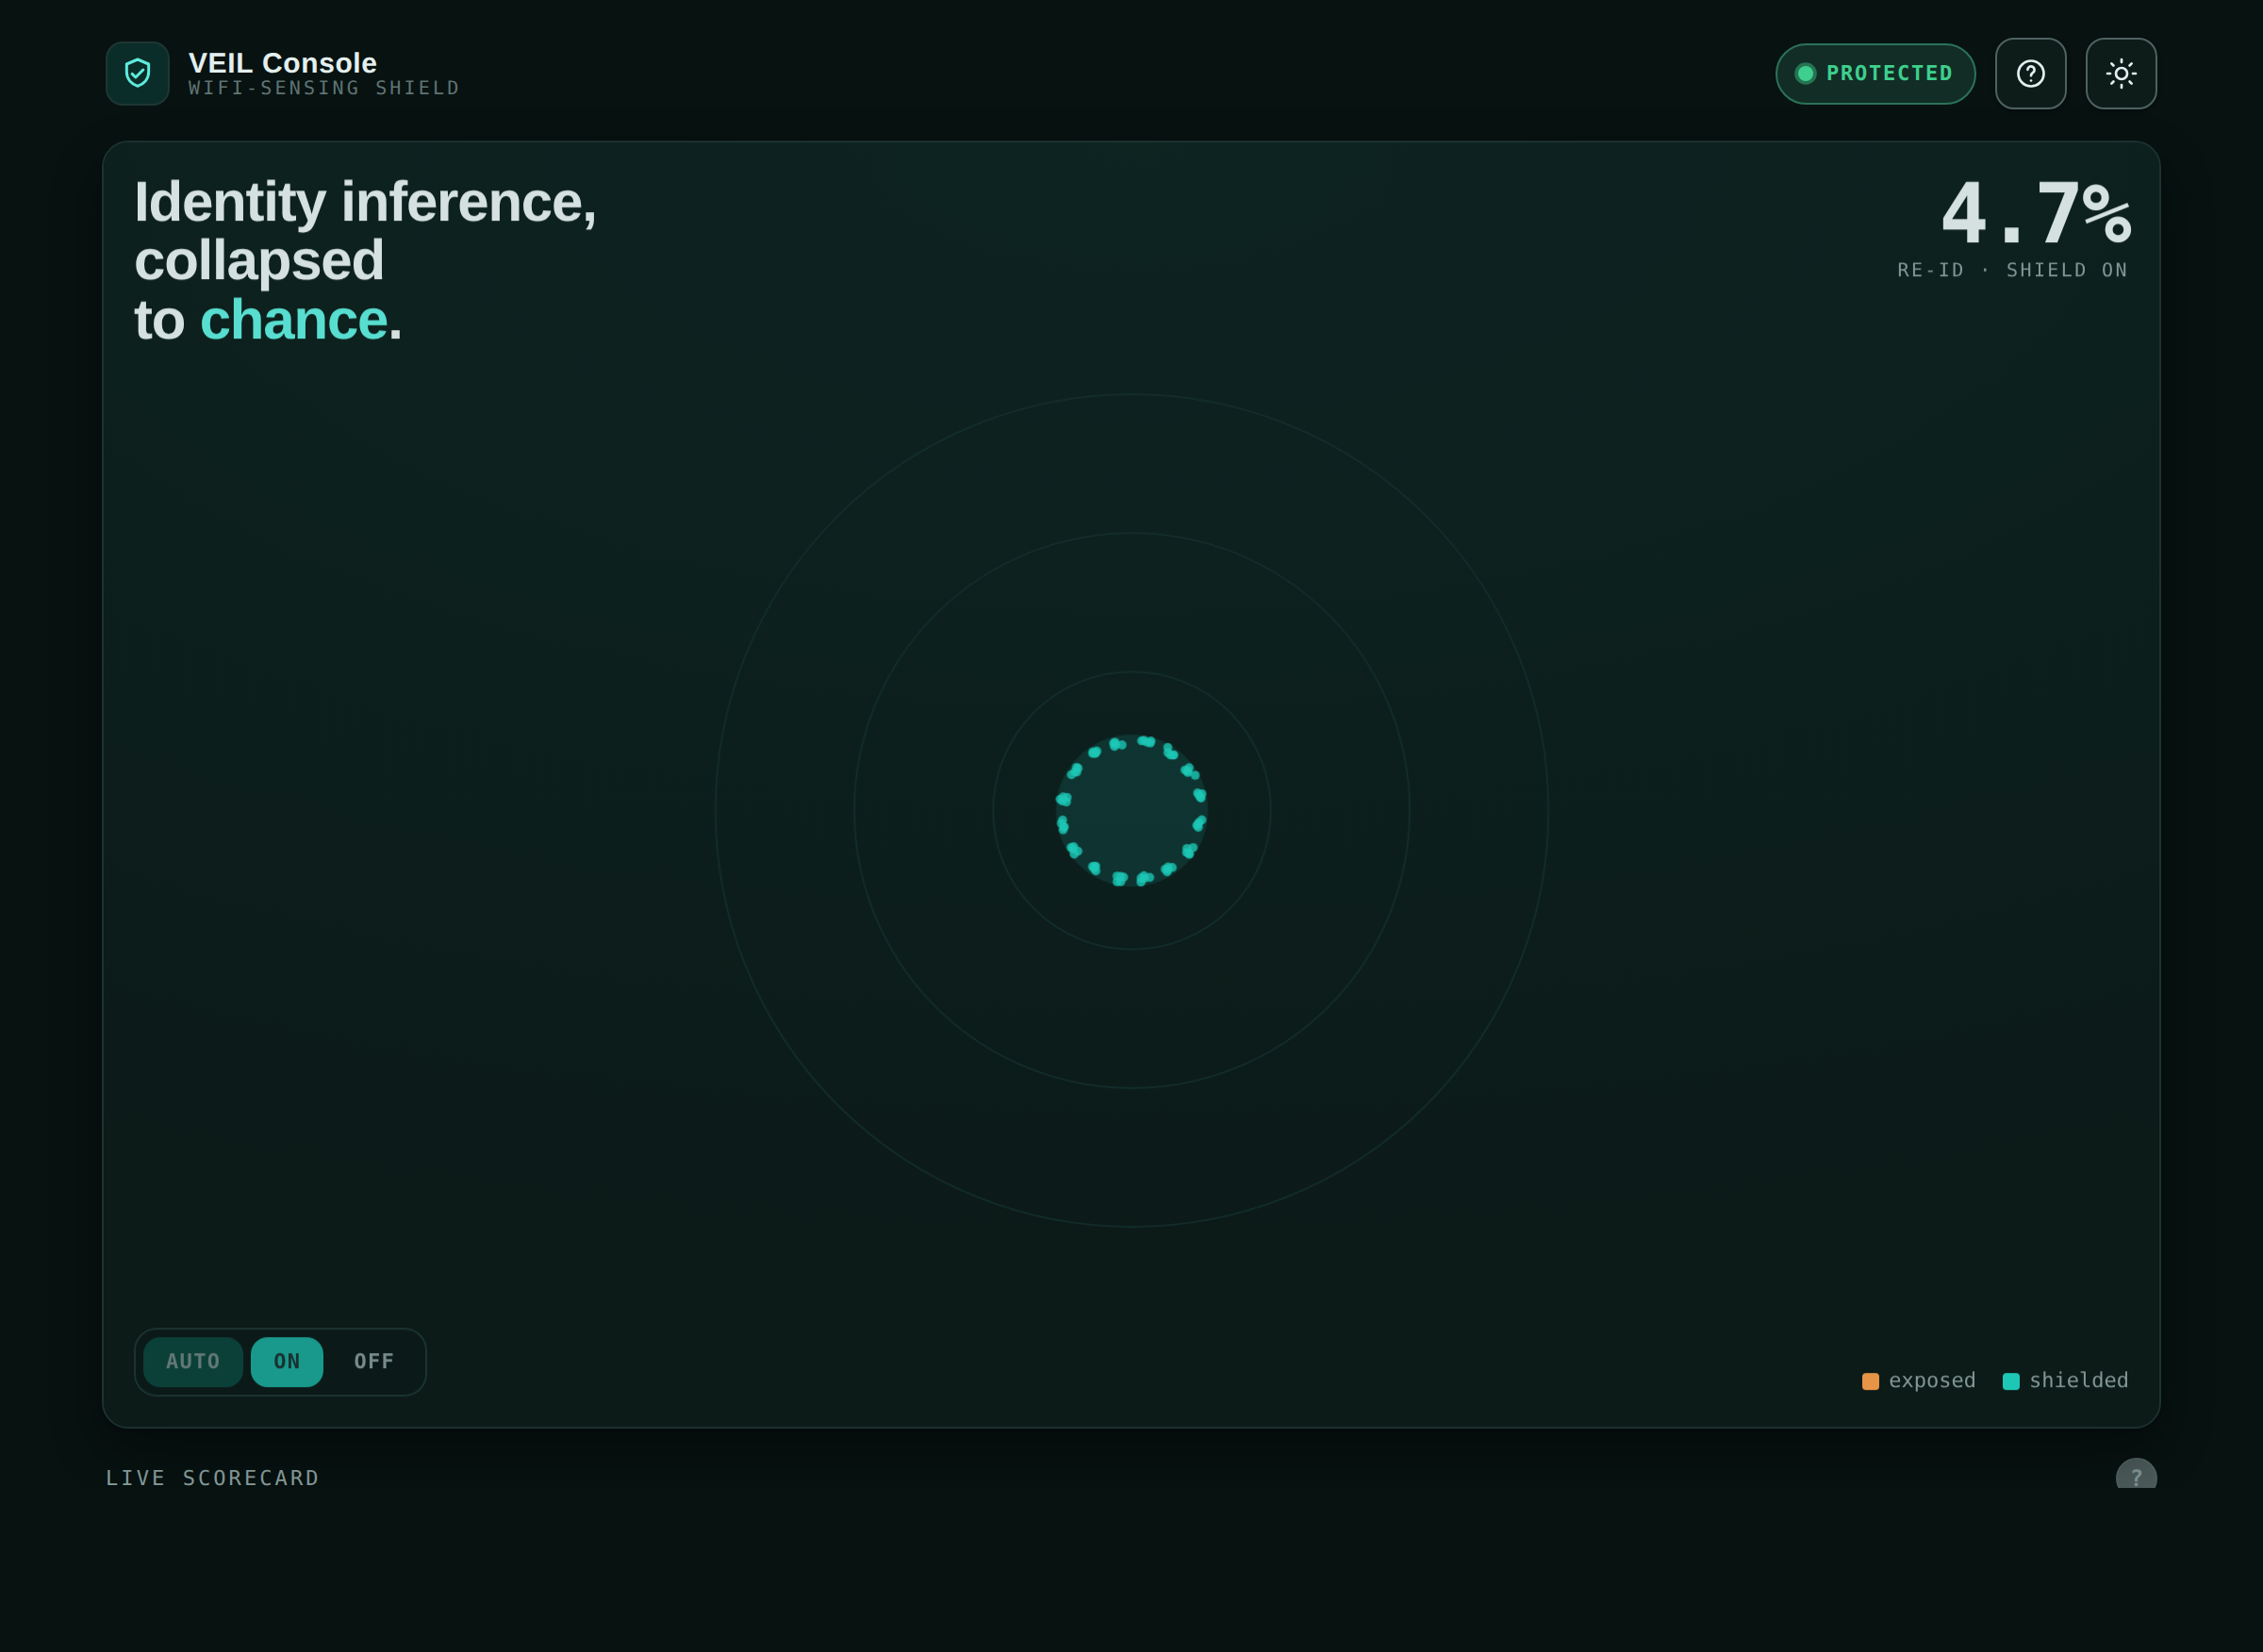The image size is (2263, 1652).
Task: Click the PROTECTED status pill
Action: coord(1875,73)
